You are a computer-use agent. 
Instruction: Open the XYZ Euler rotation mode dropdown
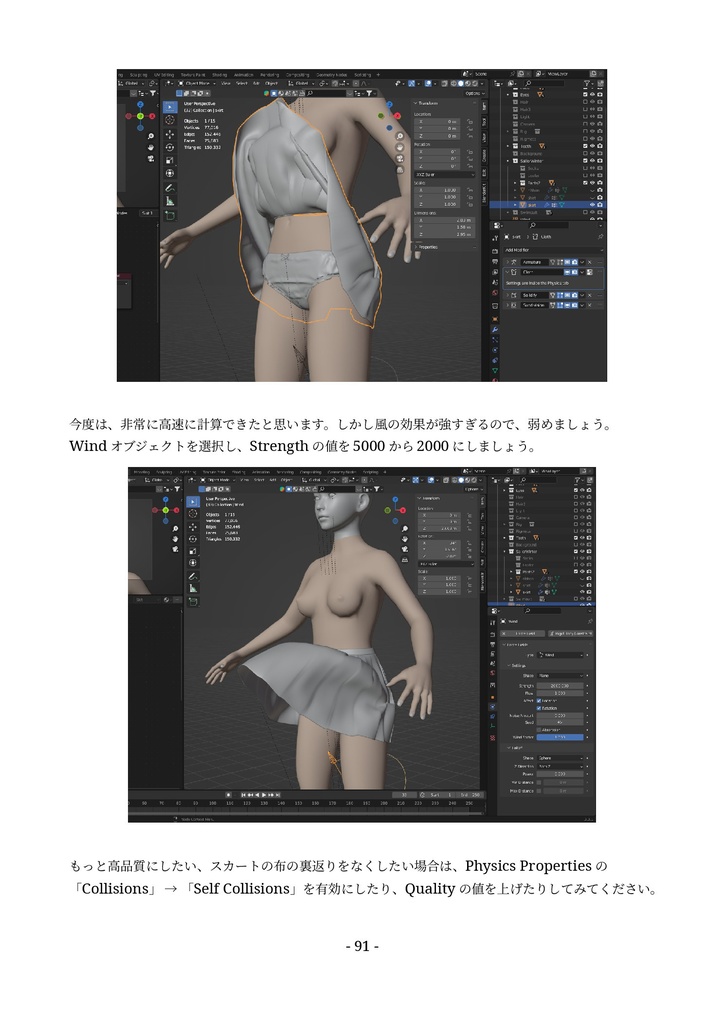[x=444, y=175]
